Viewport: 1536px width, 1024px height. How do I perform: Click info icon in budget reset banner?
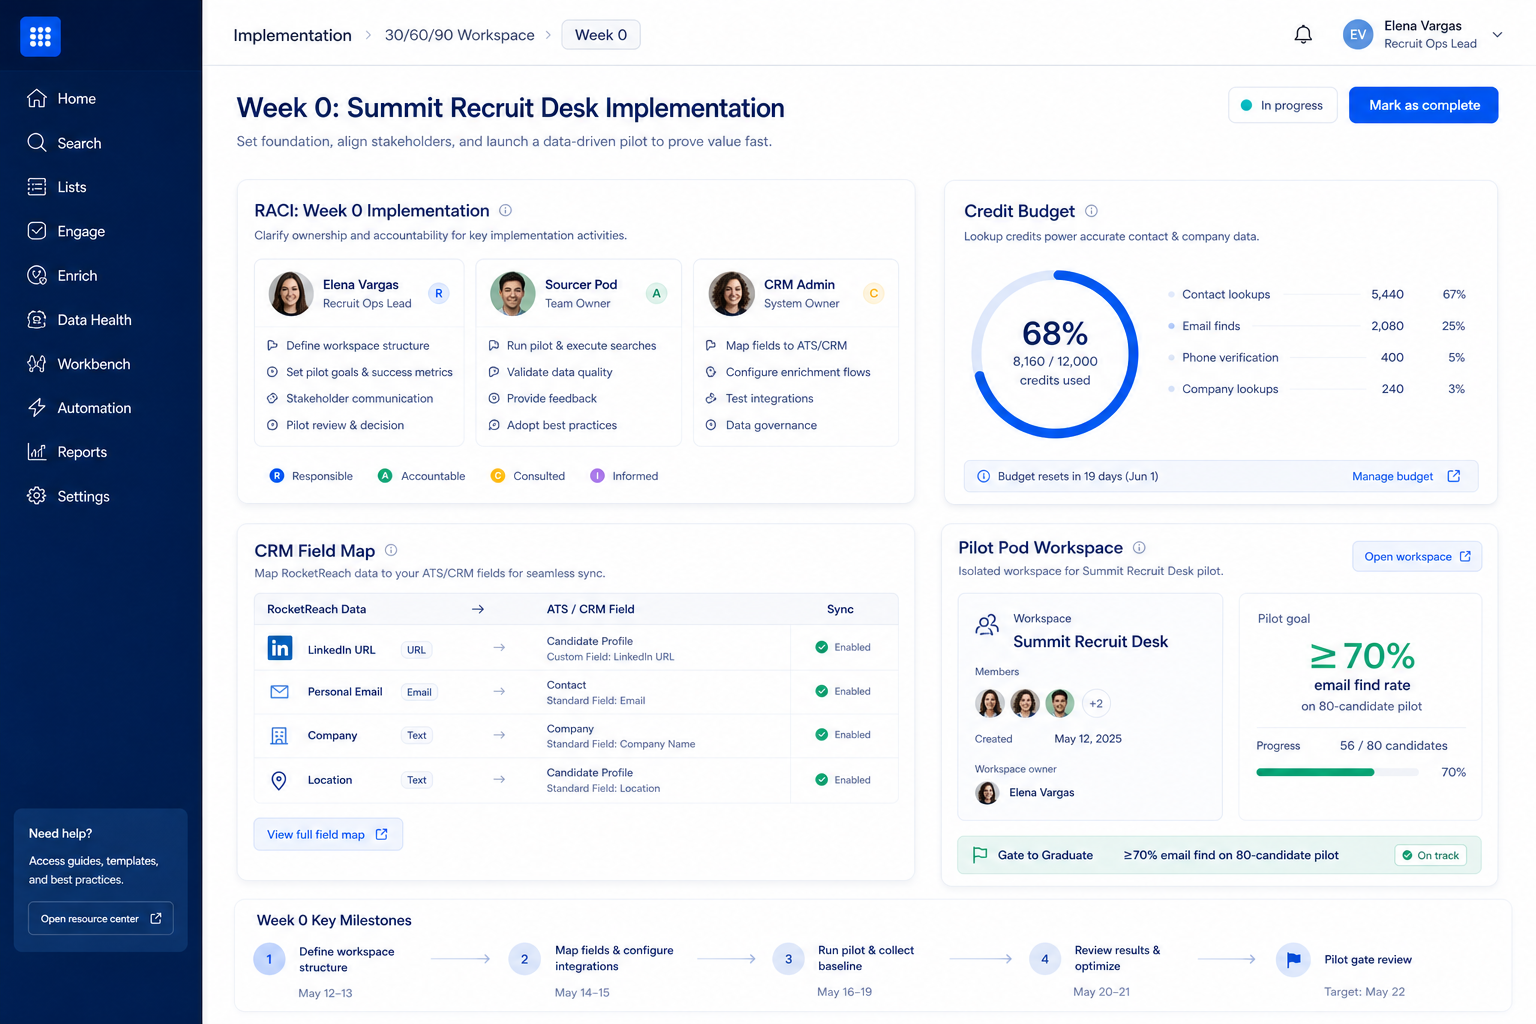click(x=983, y=477)
